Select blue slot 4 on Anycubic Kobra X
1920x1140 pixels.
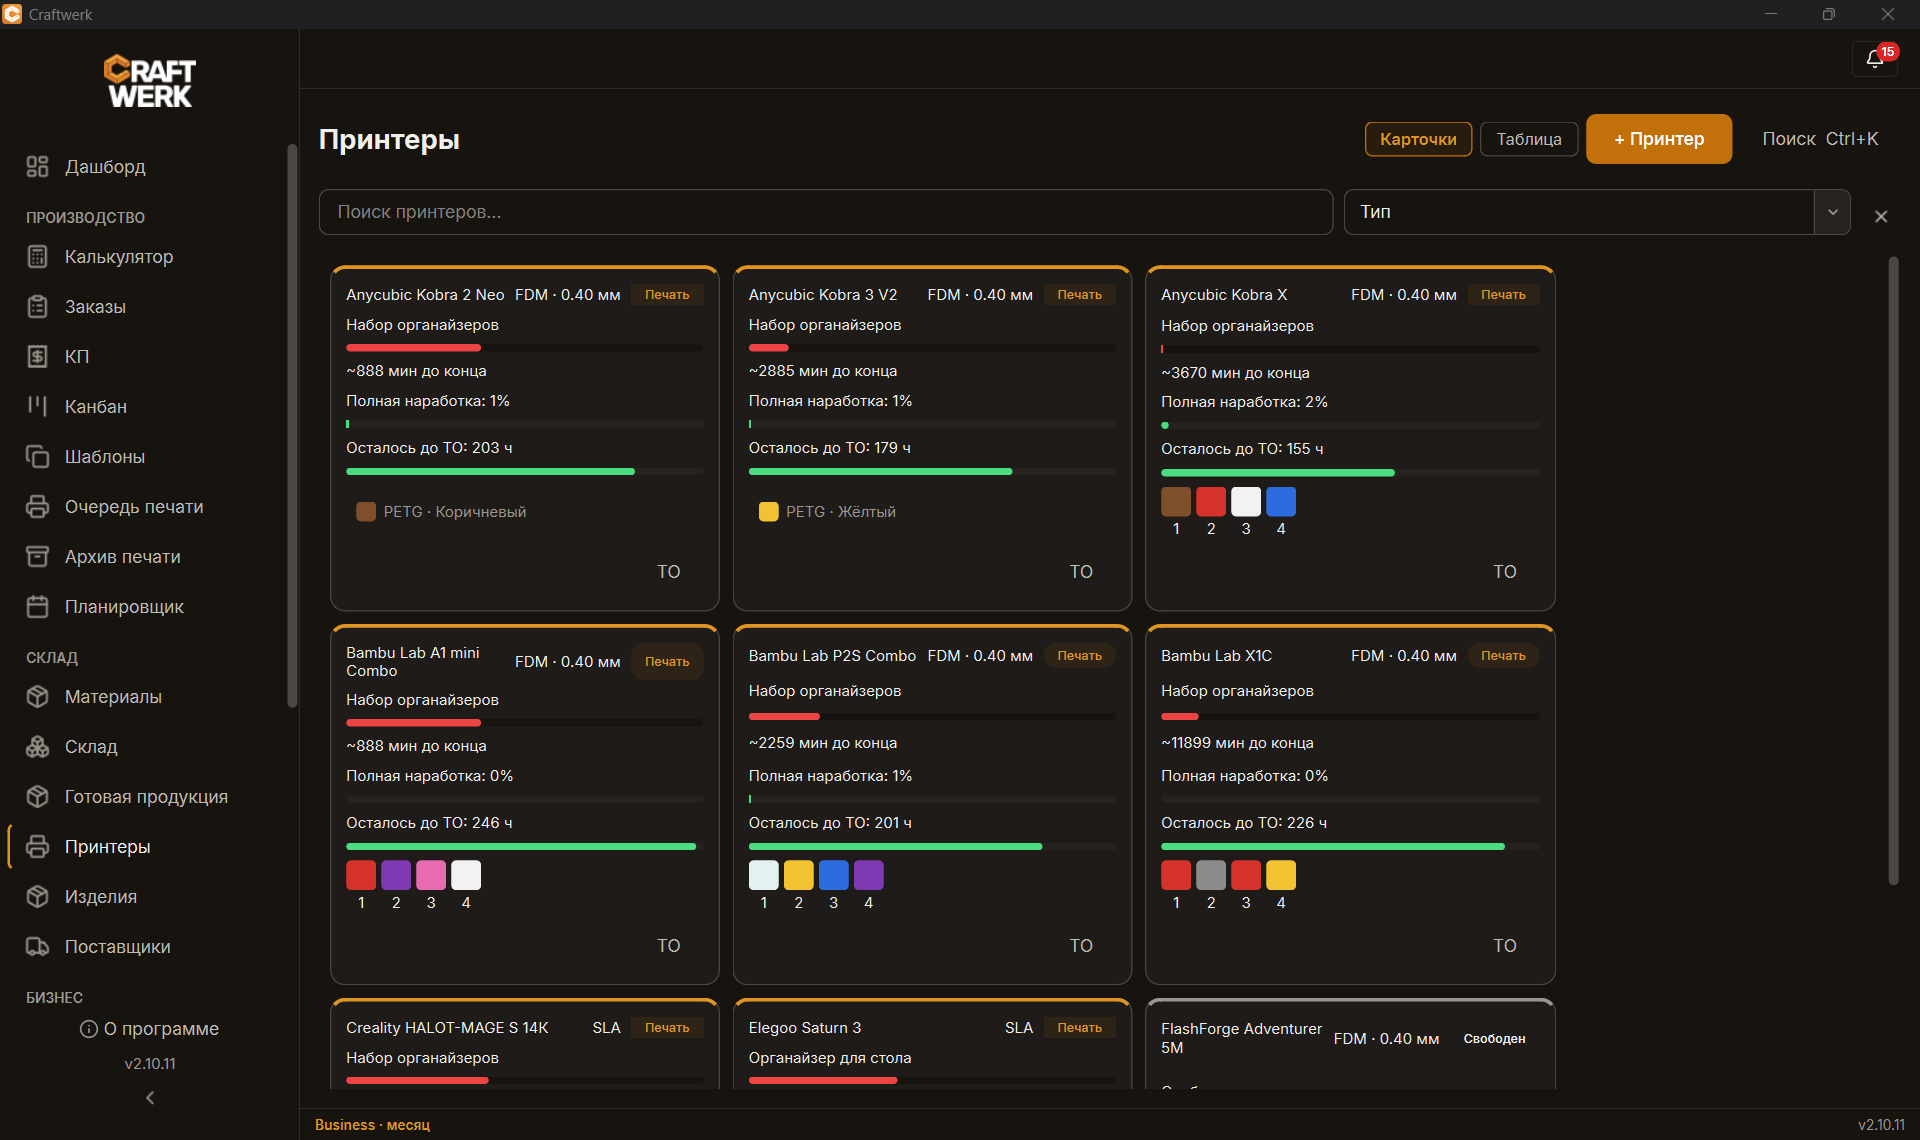pos(1281,501)
